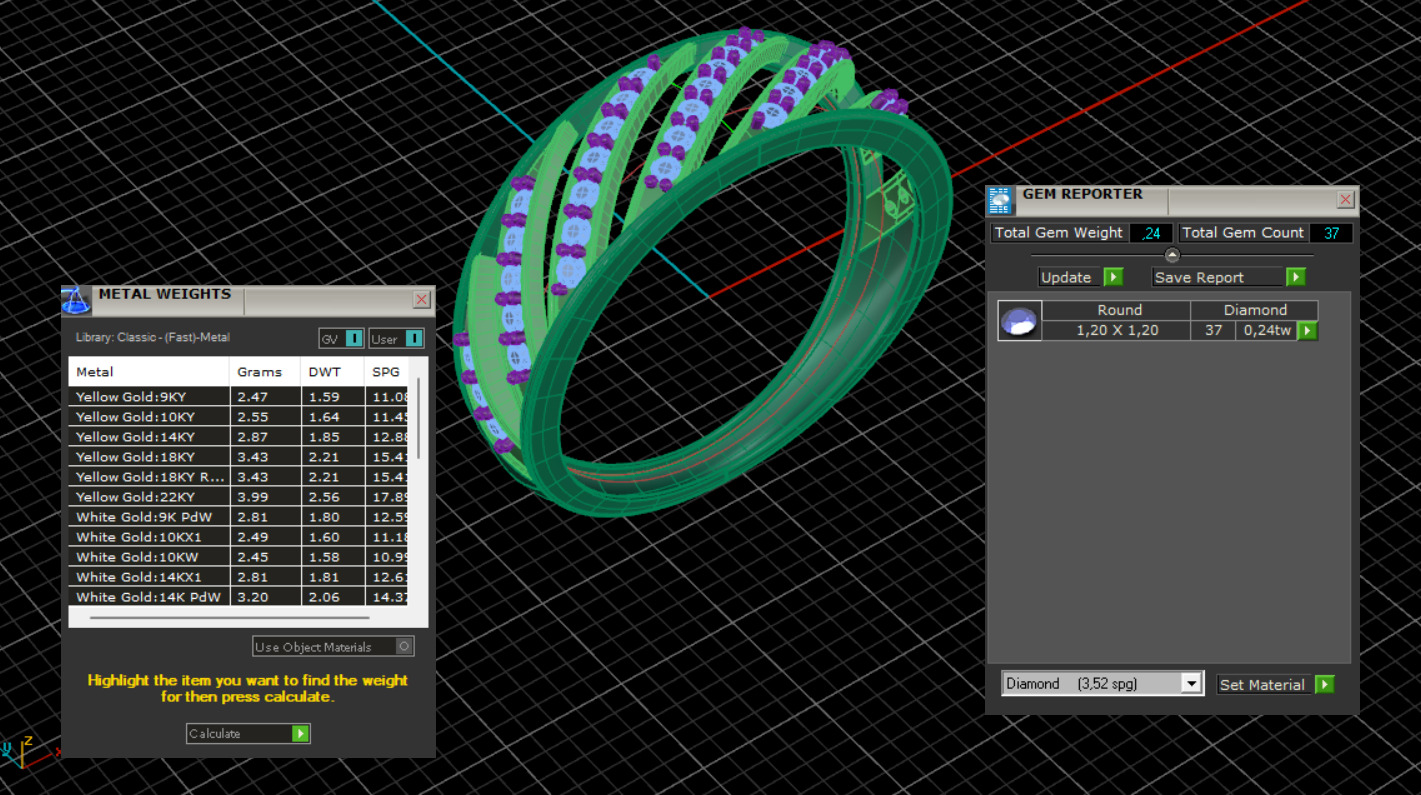
Task: Click the Round shape cell in Gem Reporter
Action: [x=1117, y=311]
